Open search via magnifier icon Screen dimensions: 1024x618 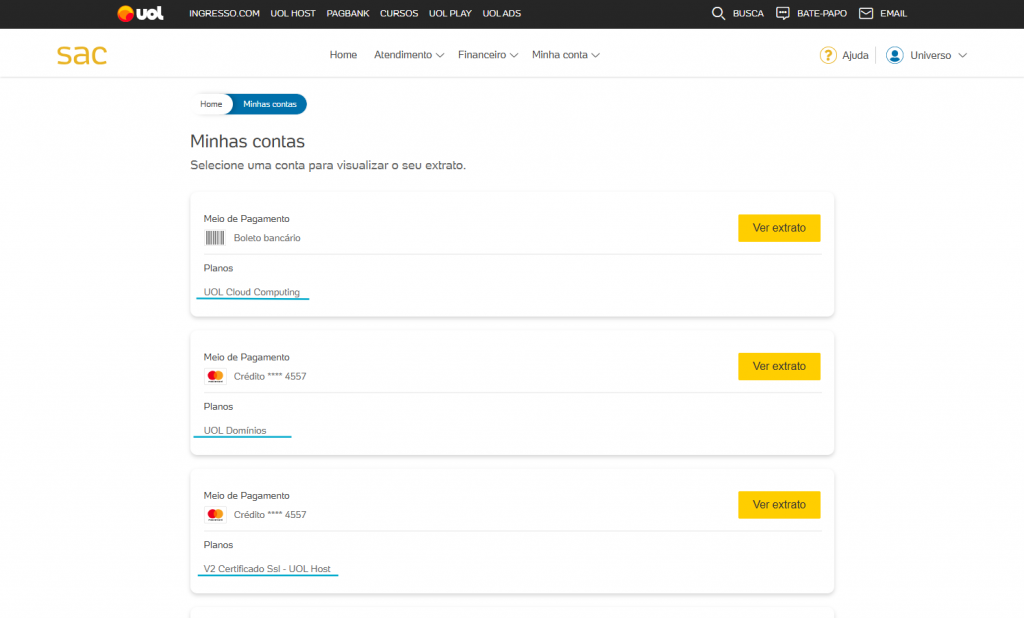(x=718, y=13)
